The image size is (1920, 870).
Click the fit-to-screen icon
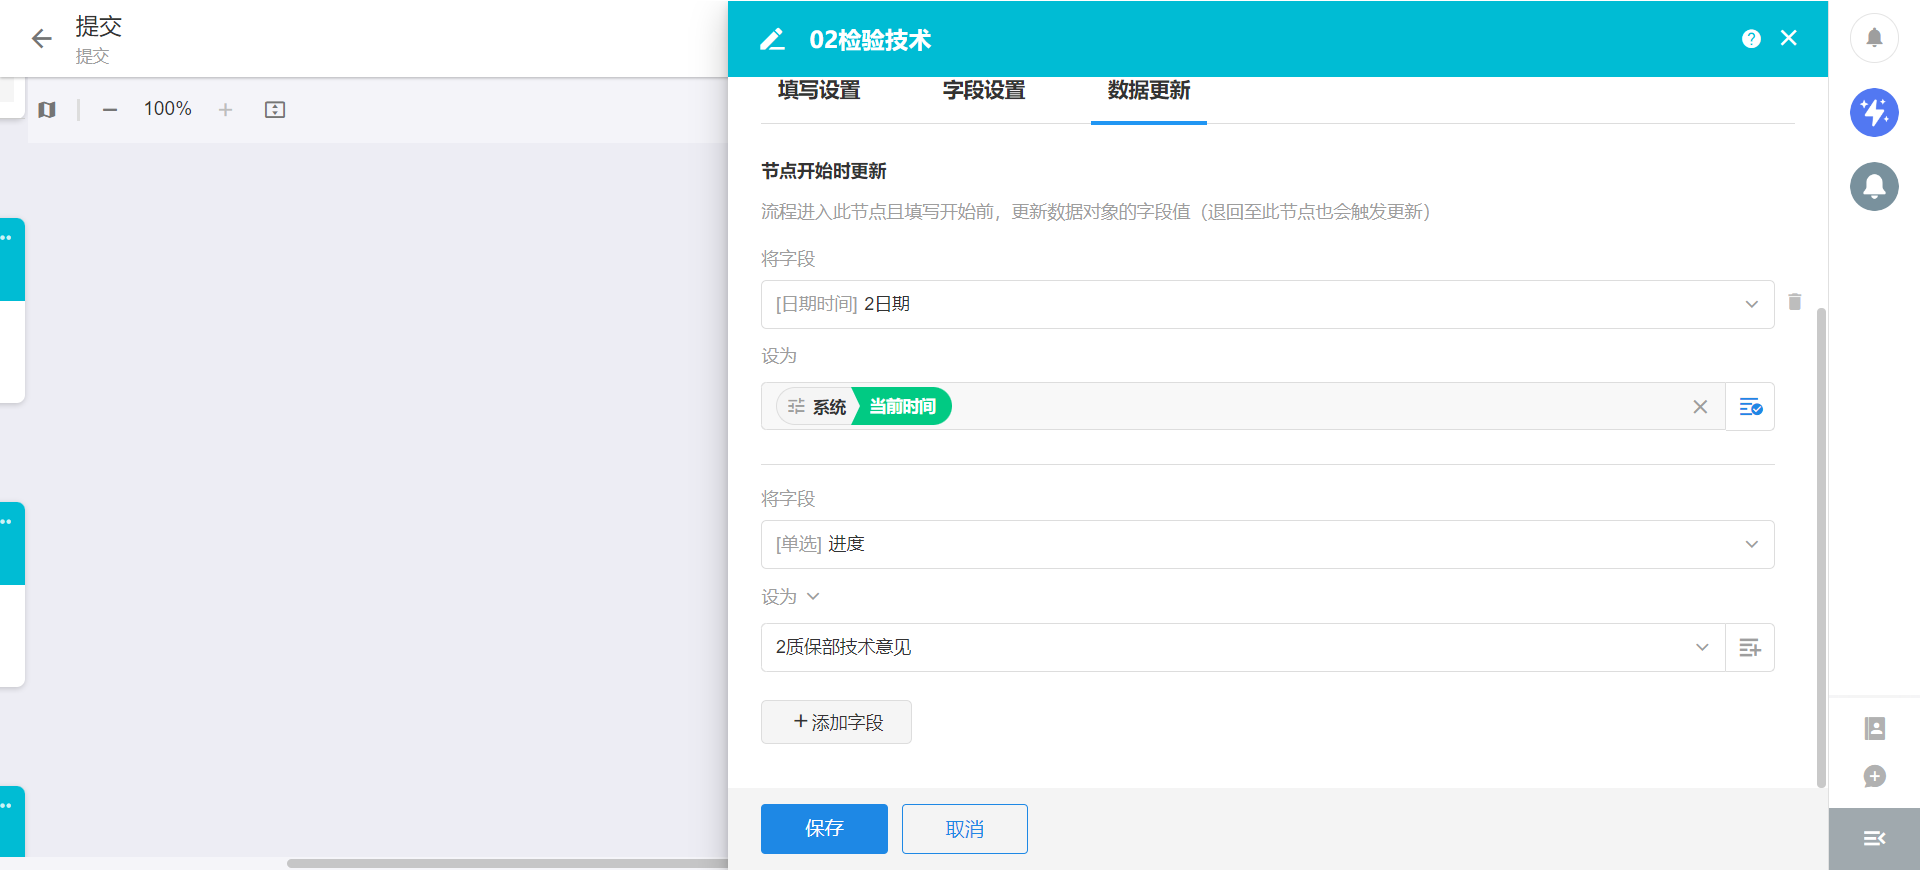(275, 110)
